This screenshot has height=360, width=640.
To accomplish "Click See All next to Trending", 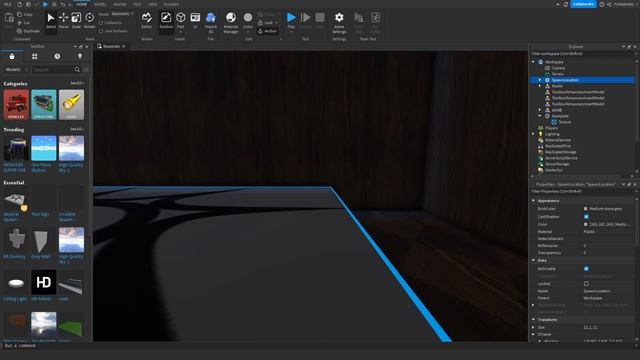I will pos(77,129).
